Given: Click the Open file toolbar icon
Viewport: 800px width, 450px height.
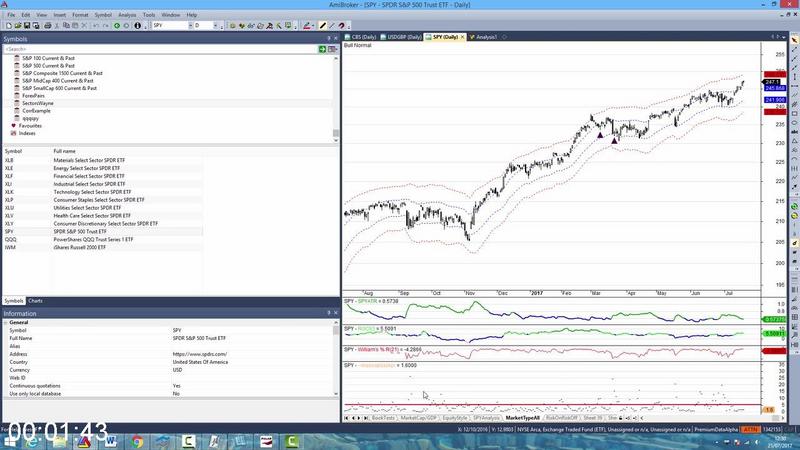Looking at the screenshot, I should coord(18,26).
